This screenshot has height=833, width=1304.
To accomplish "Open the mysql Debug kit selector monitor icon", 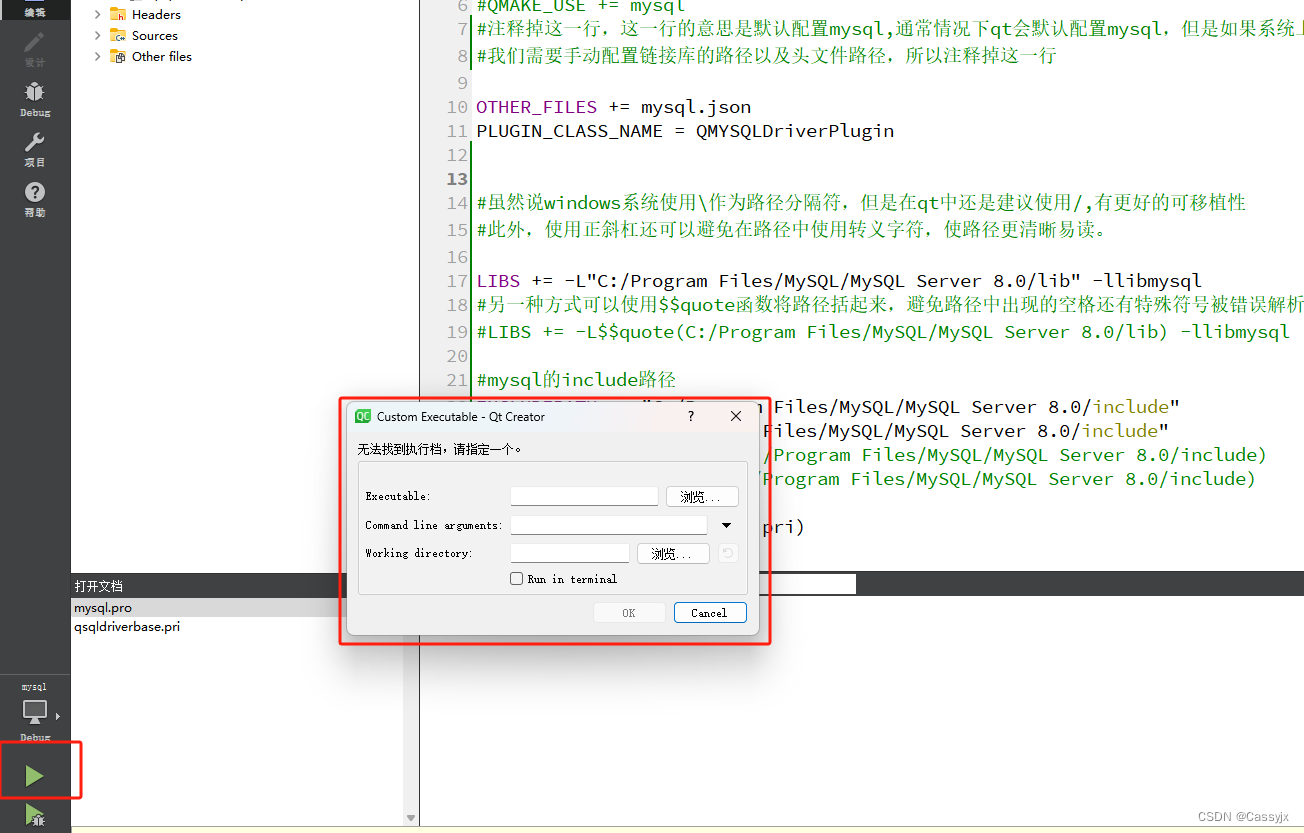I will (34, 712).
